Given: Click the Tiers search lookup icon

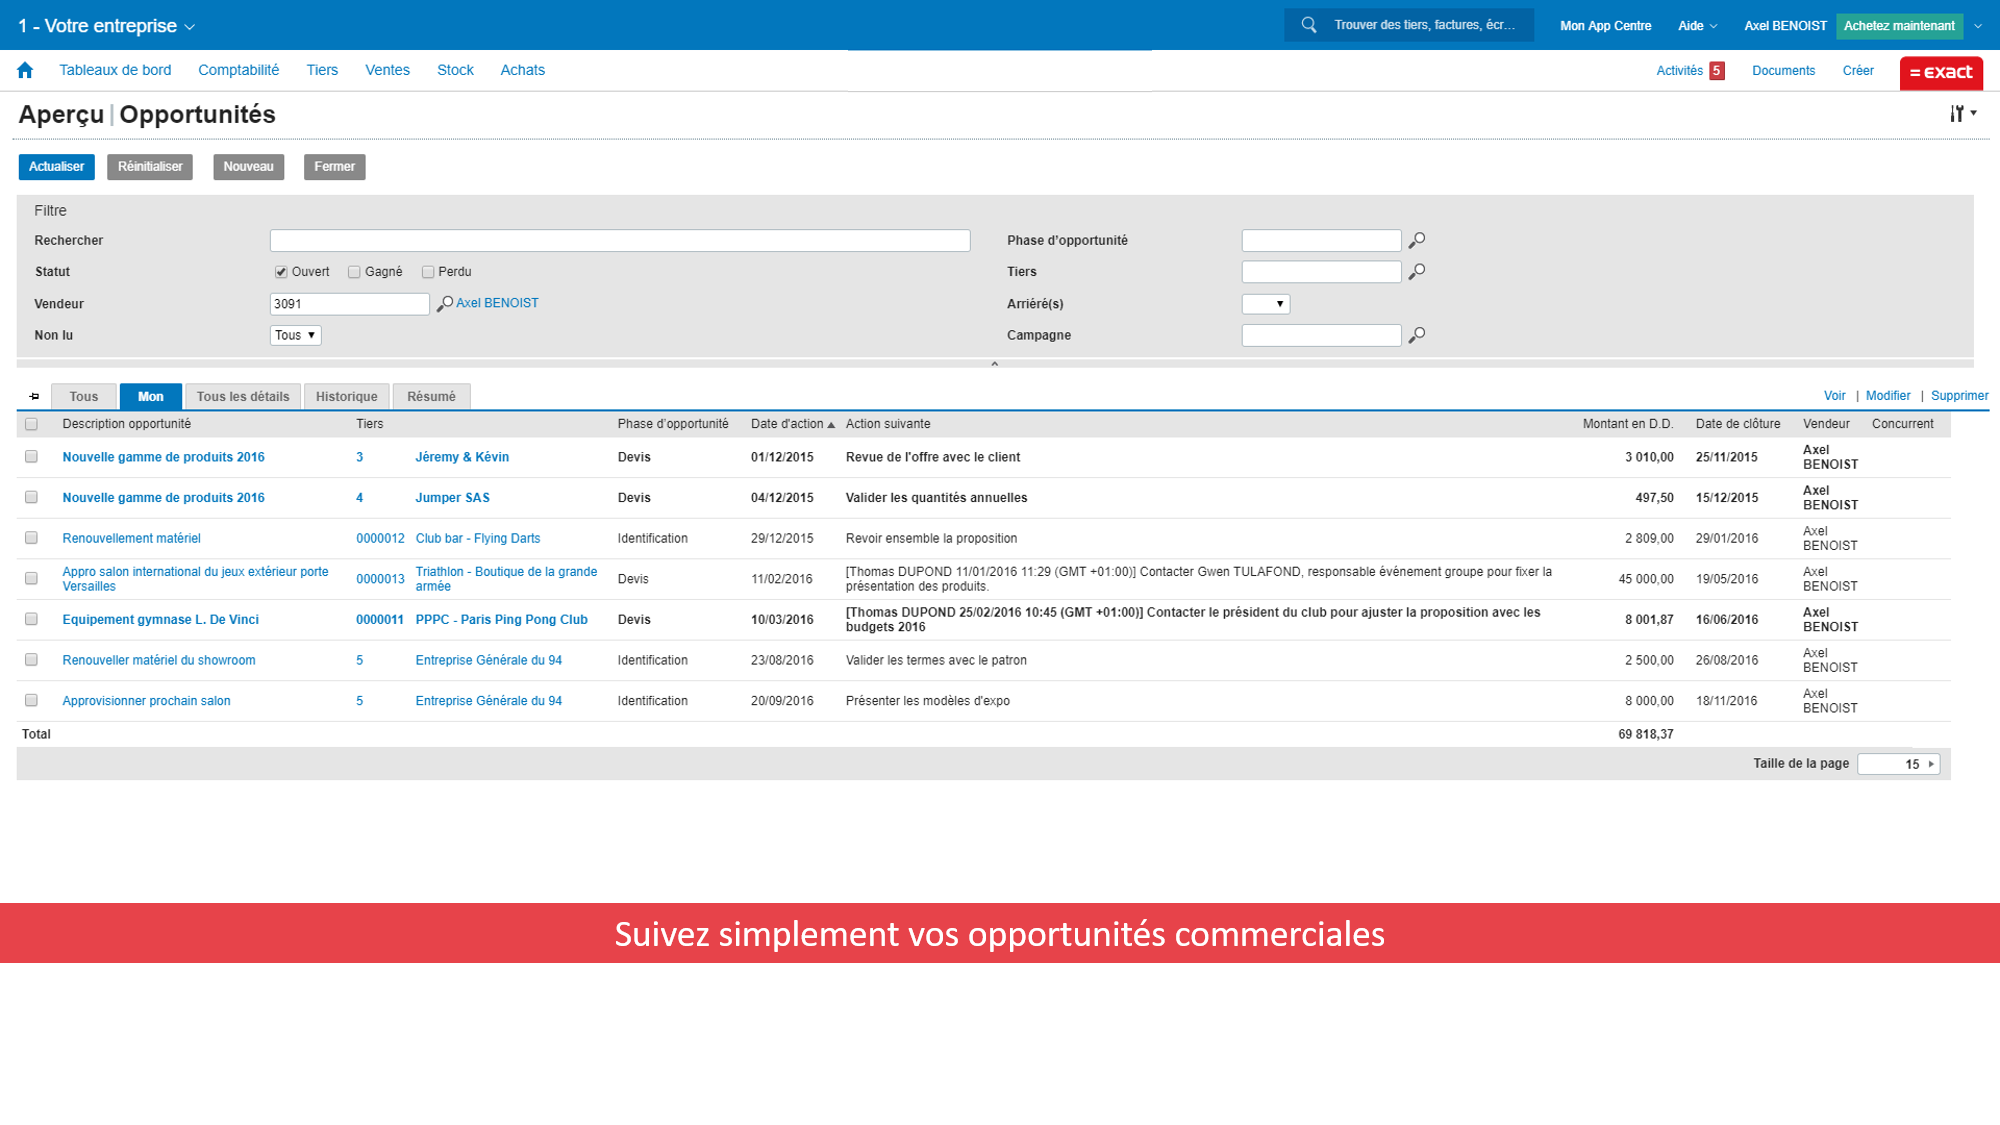Looking at the screenshot, I should click(x=1419, y=272).
